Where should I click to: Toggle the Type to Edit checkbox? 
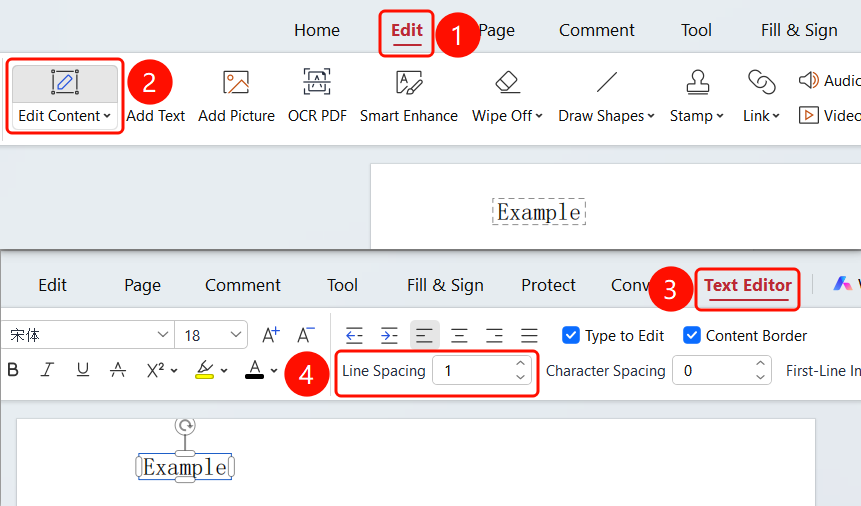click(x=571, y=335)
